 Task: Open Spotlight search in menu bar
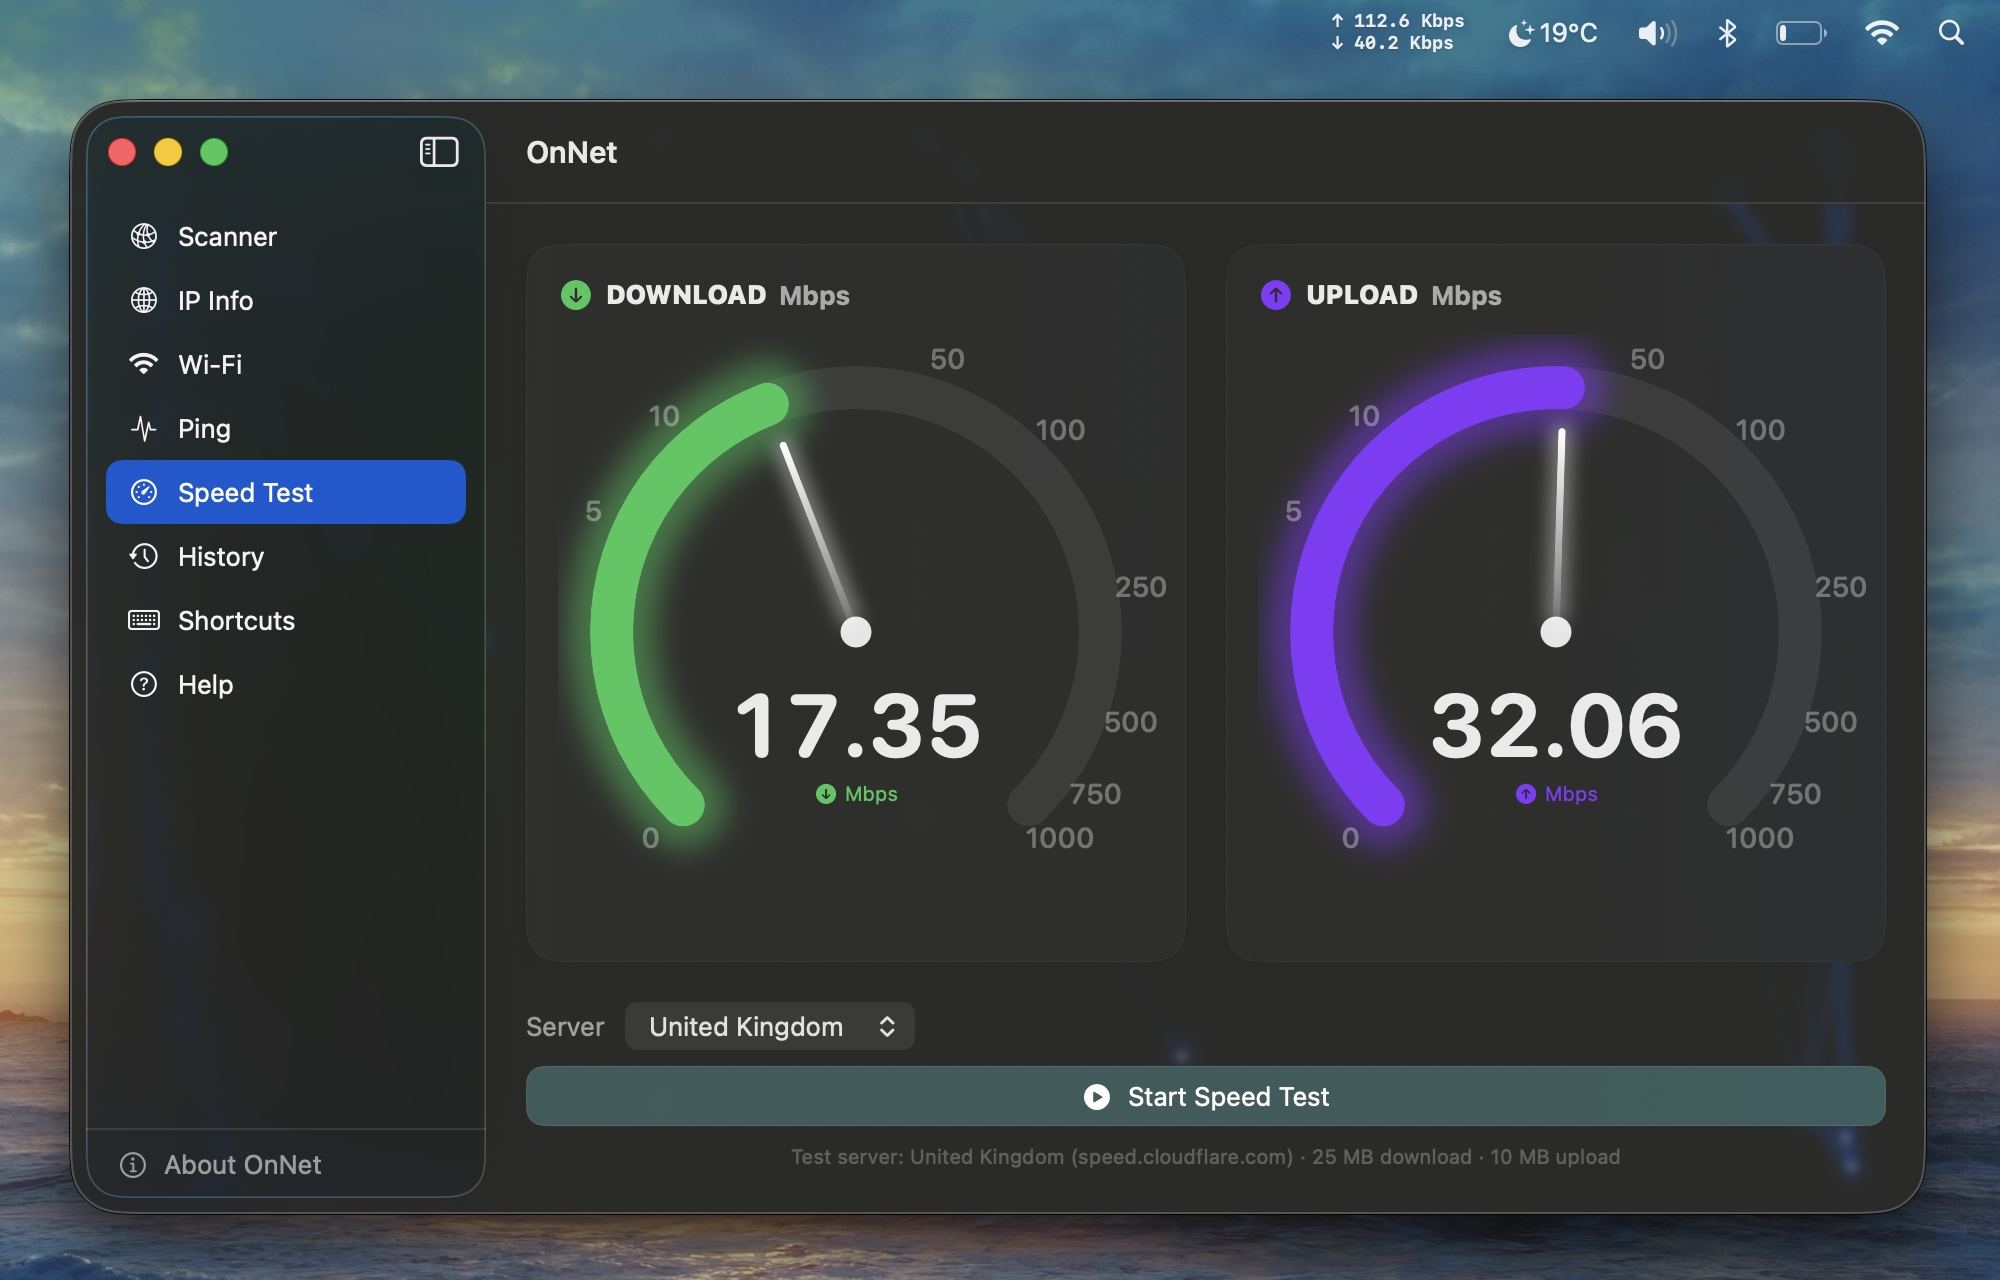tap(1951, 33)
